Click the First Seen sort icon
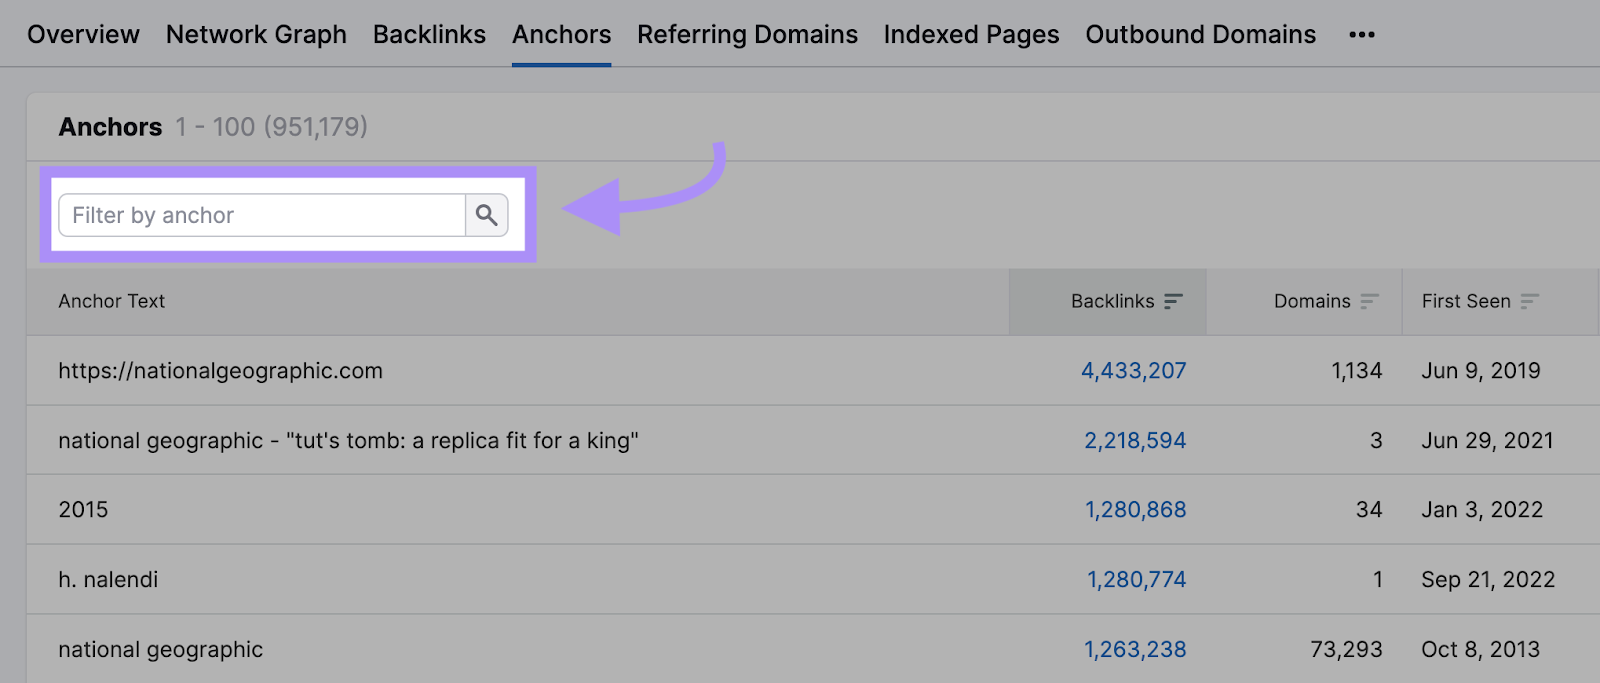Screen dimensions: 1600x683 [1529, 301]
